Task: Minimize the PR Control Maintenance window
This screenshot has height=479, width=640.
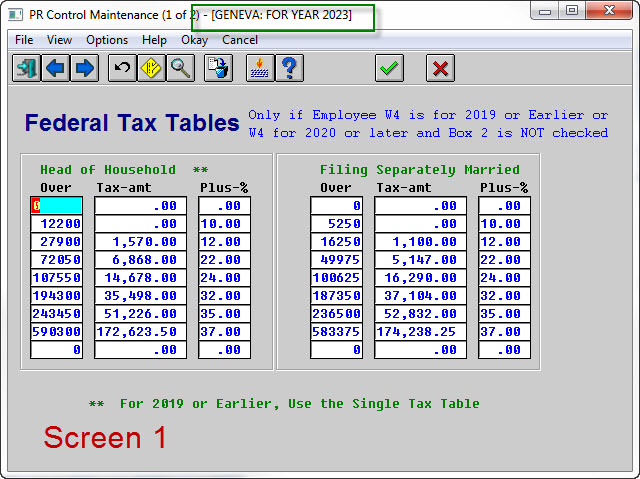Action: [x=545, y=11]
